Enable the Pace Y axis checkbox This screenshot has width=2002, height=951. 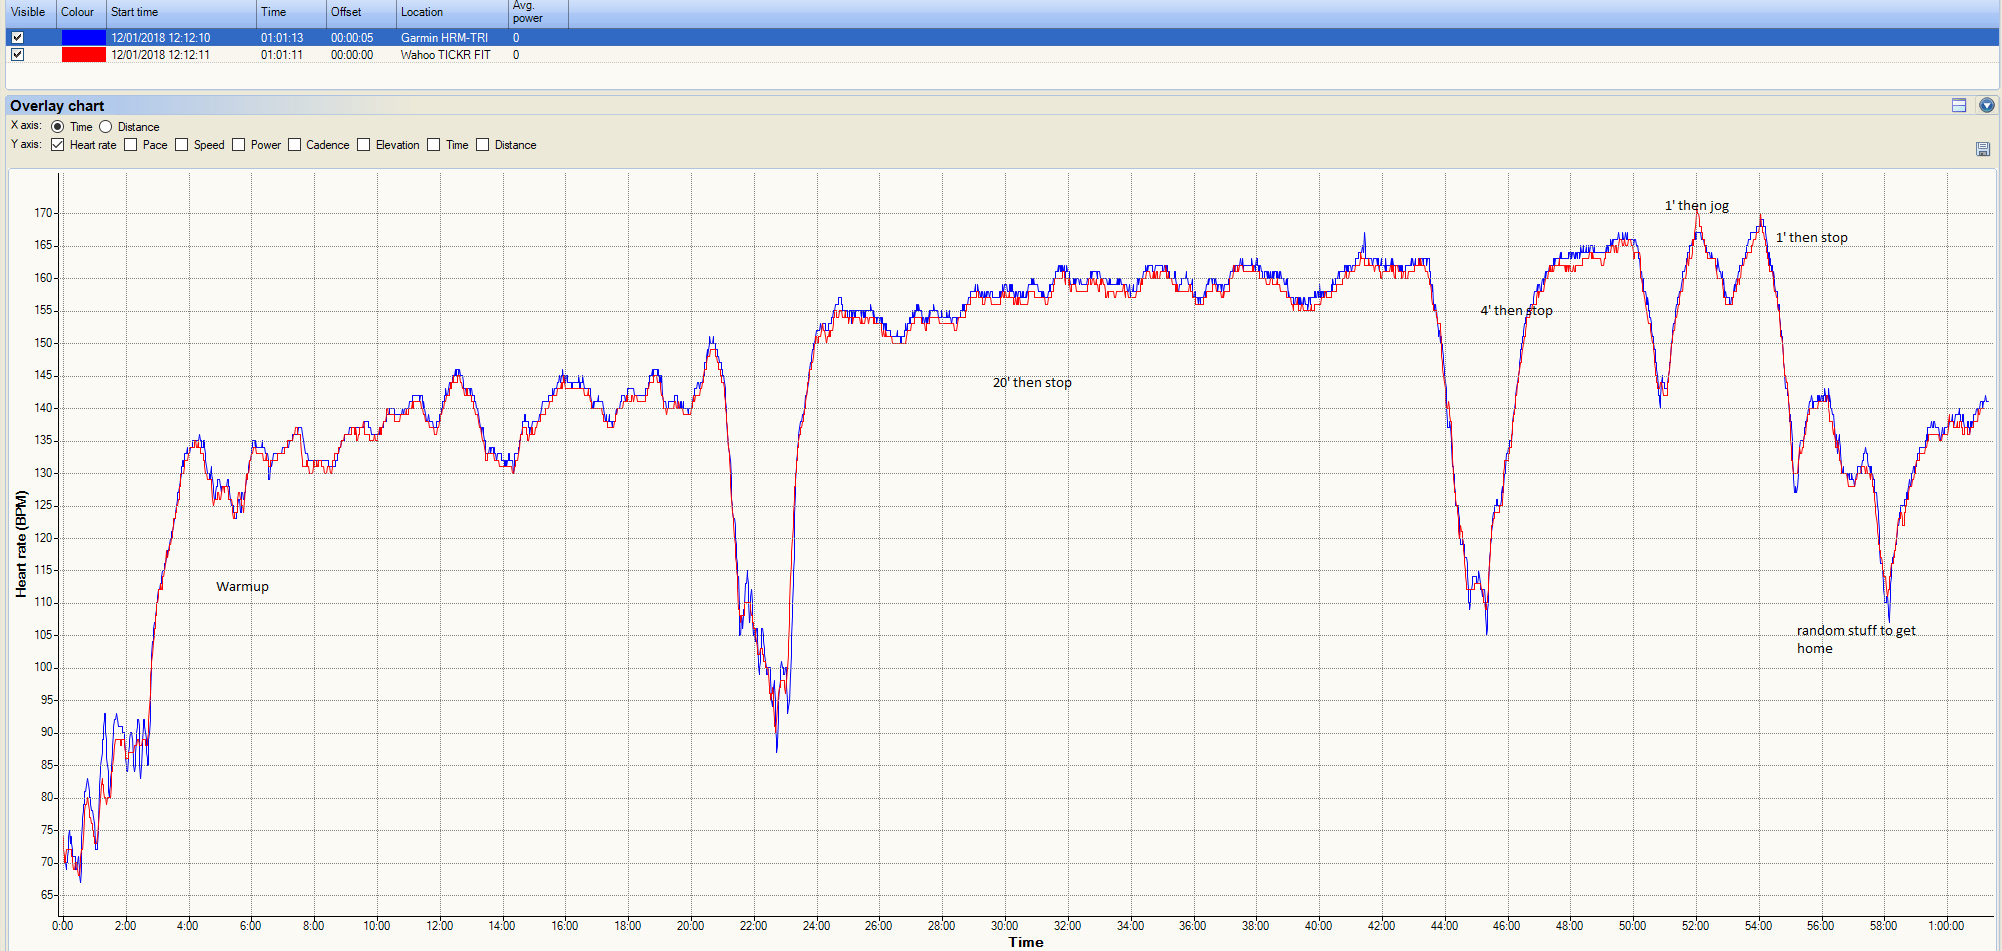[130, 145]
